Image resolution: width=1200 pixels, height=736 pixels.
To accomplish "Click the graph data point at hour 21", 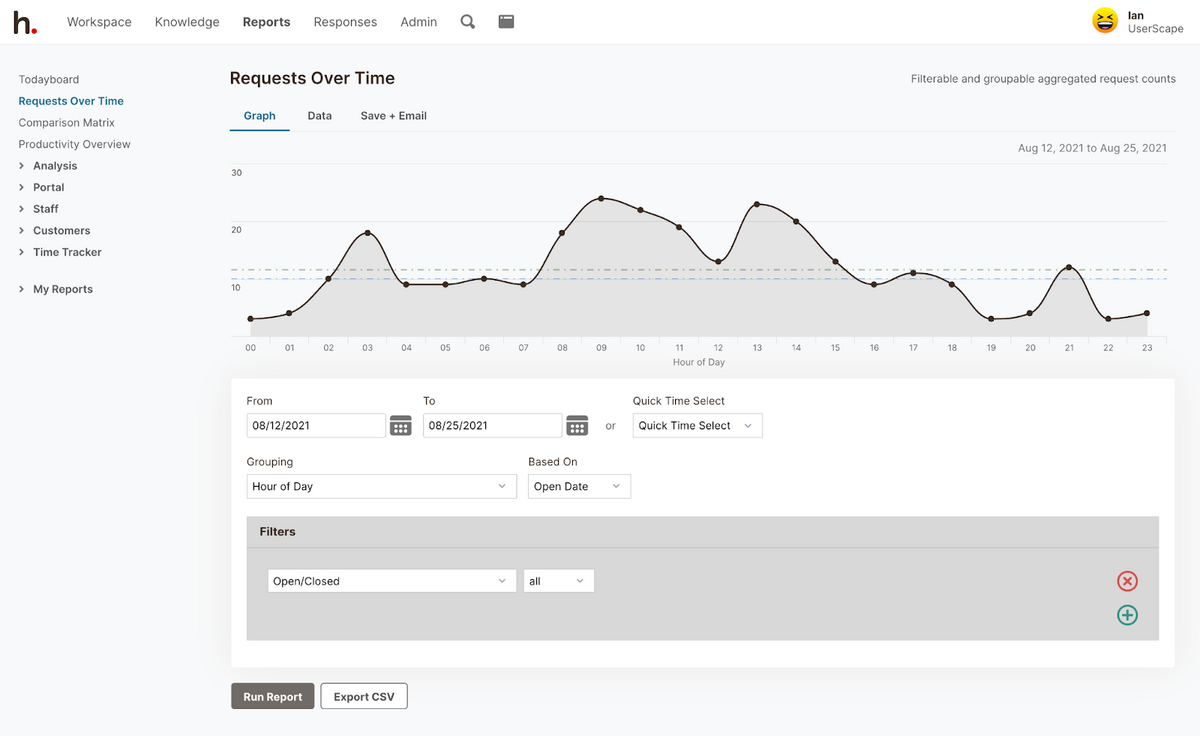I will [1069, 267].
